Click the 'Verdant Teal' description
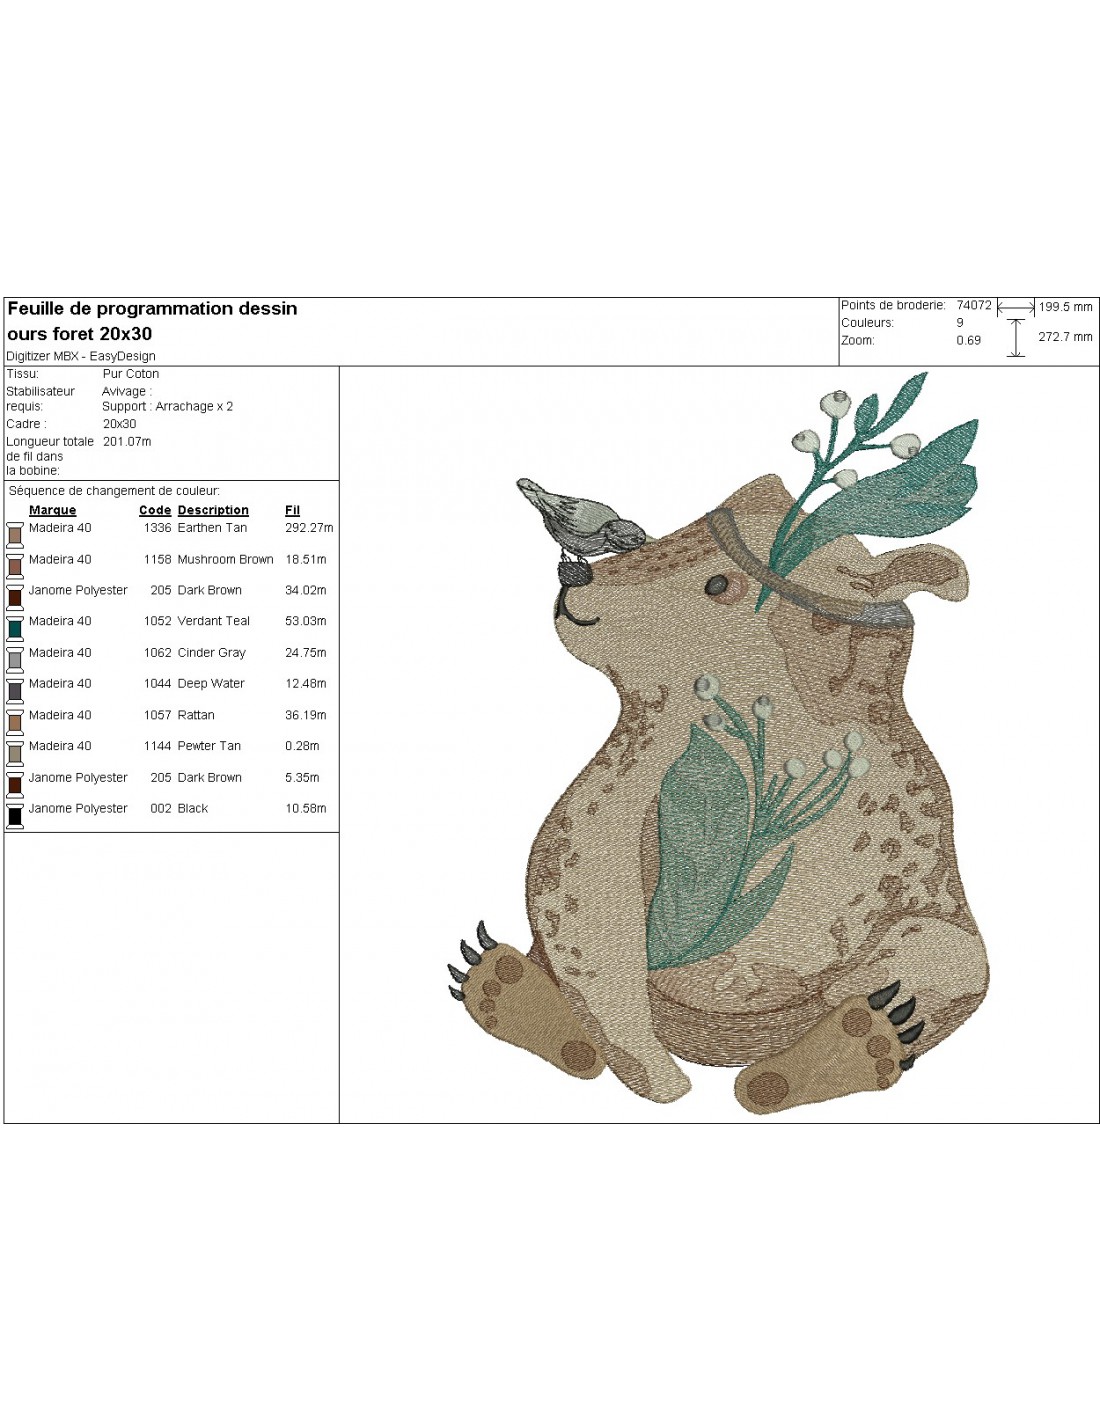 (214, 621)
